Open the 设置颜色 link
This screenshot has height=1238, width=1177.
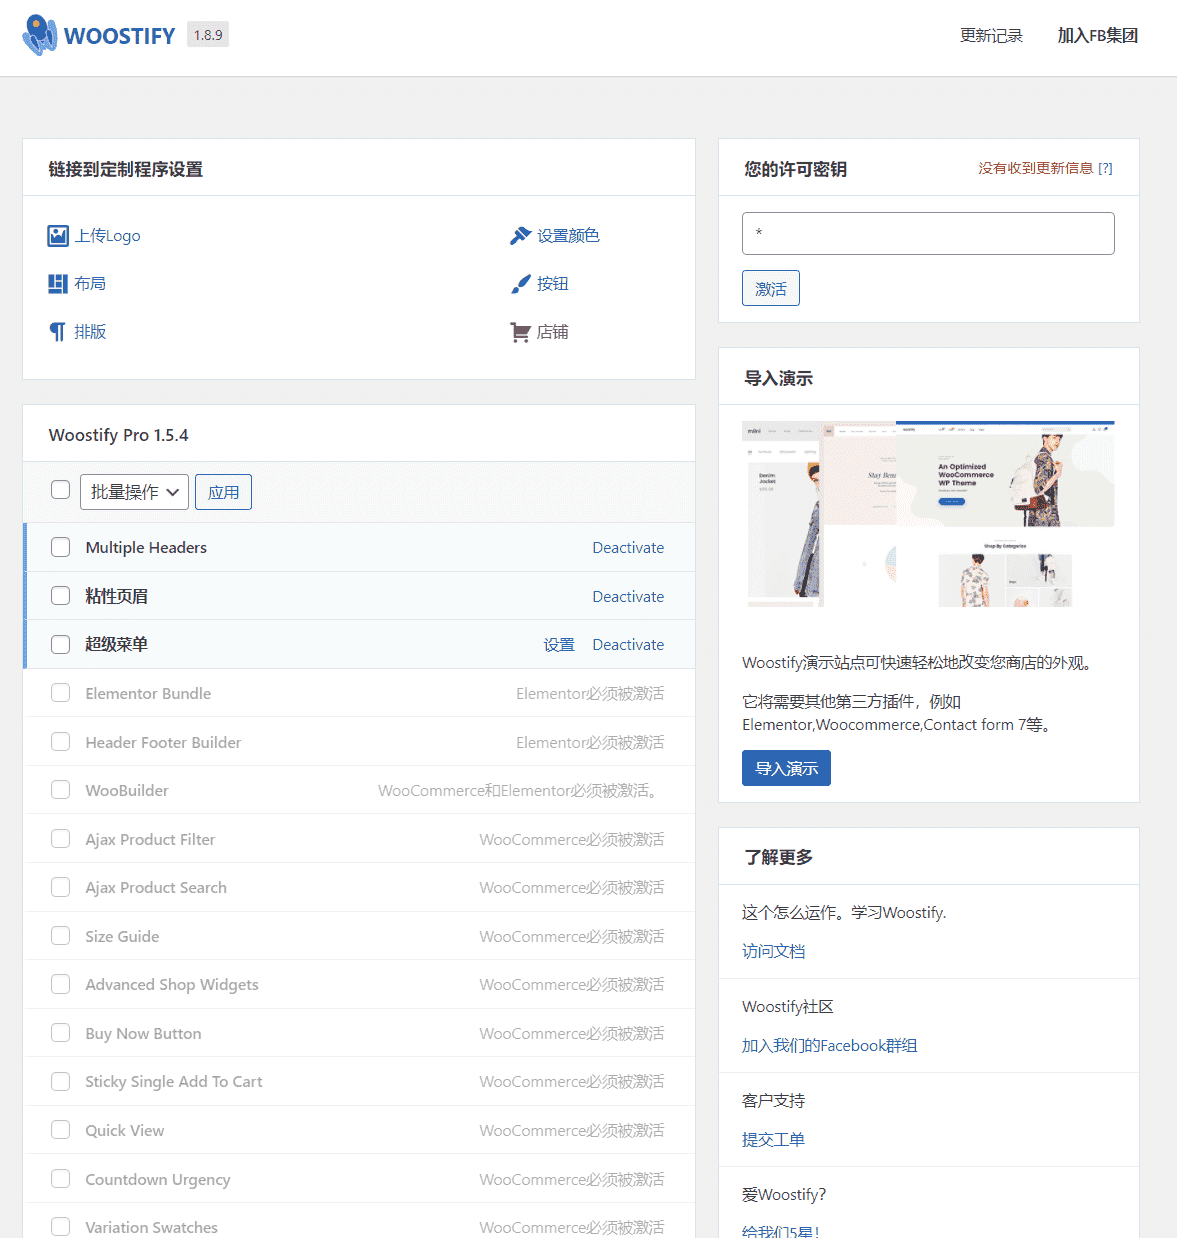568,236
